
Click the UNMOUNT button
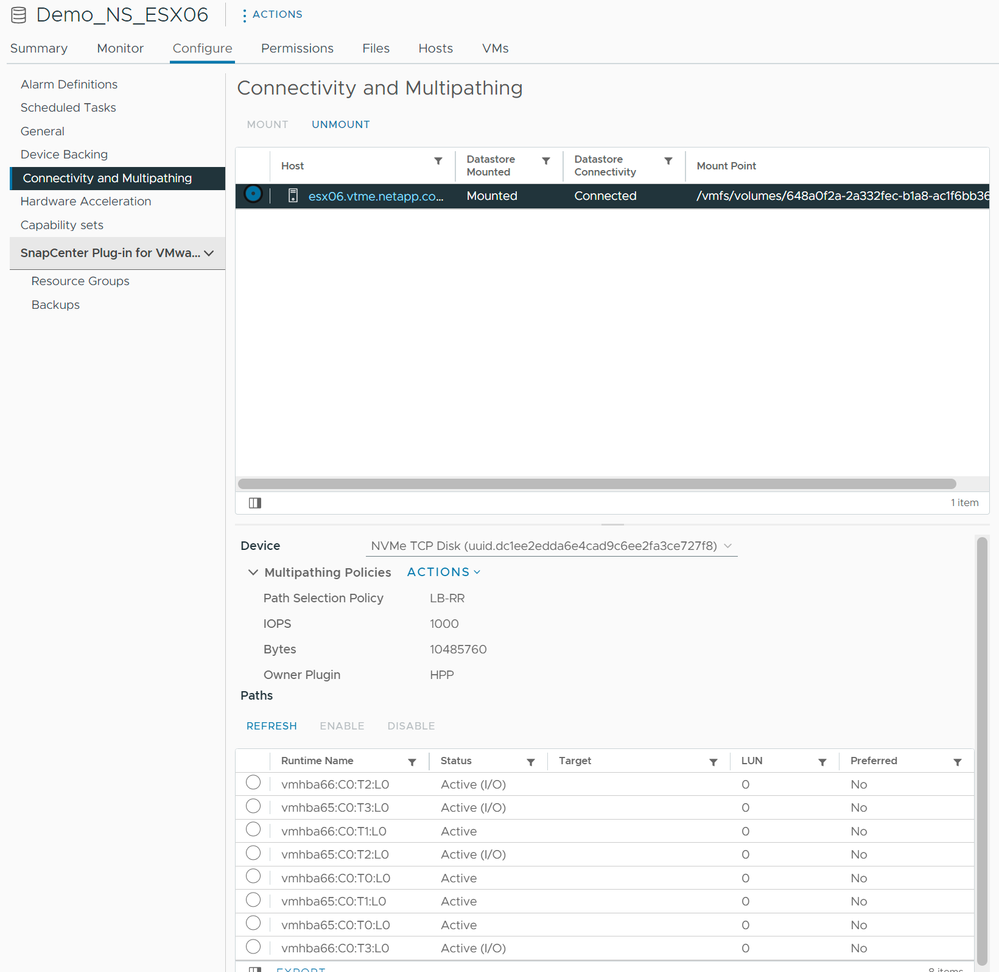[340, 125]
